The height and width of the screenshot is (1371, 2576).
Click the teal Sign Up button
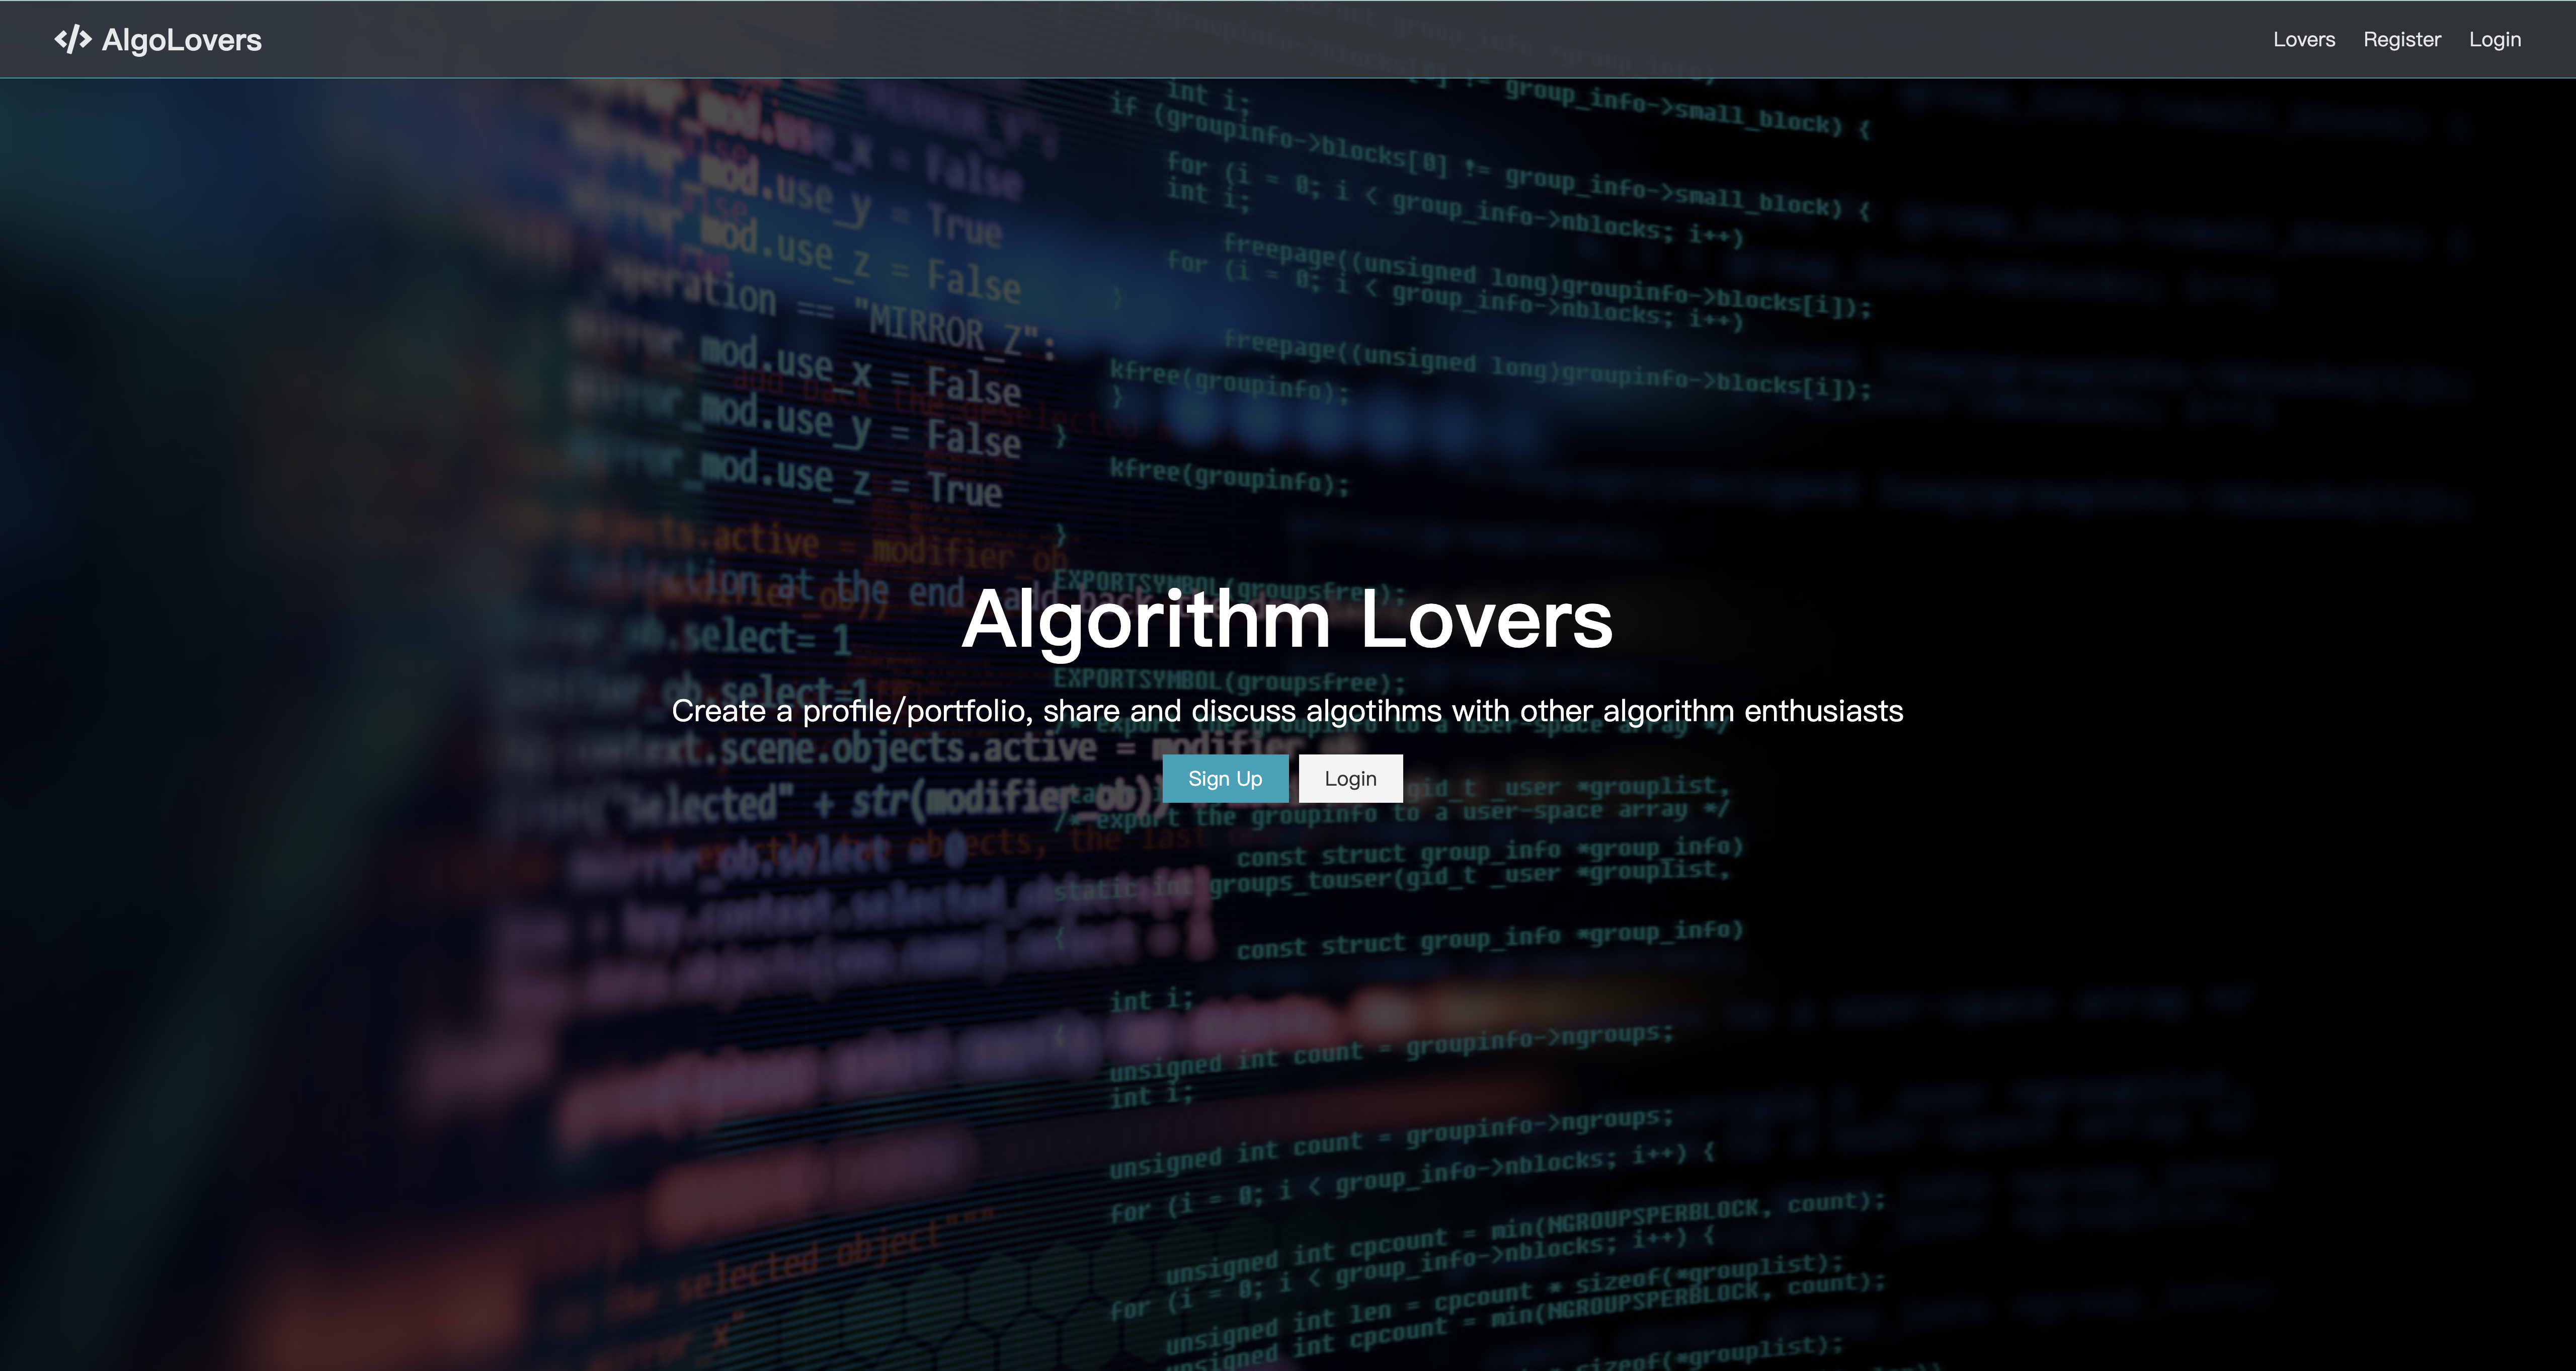pyautogui.click(x=1225, y=778)
